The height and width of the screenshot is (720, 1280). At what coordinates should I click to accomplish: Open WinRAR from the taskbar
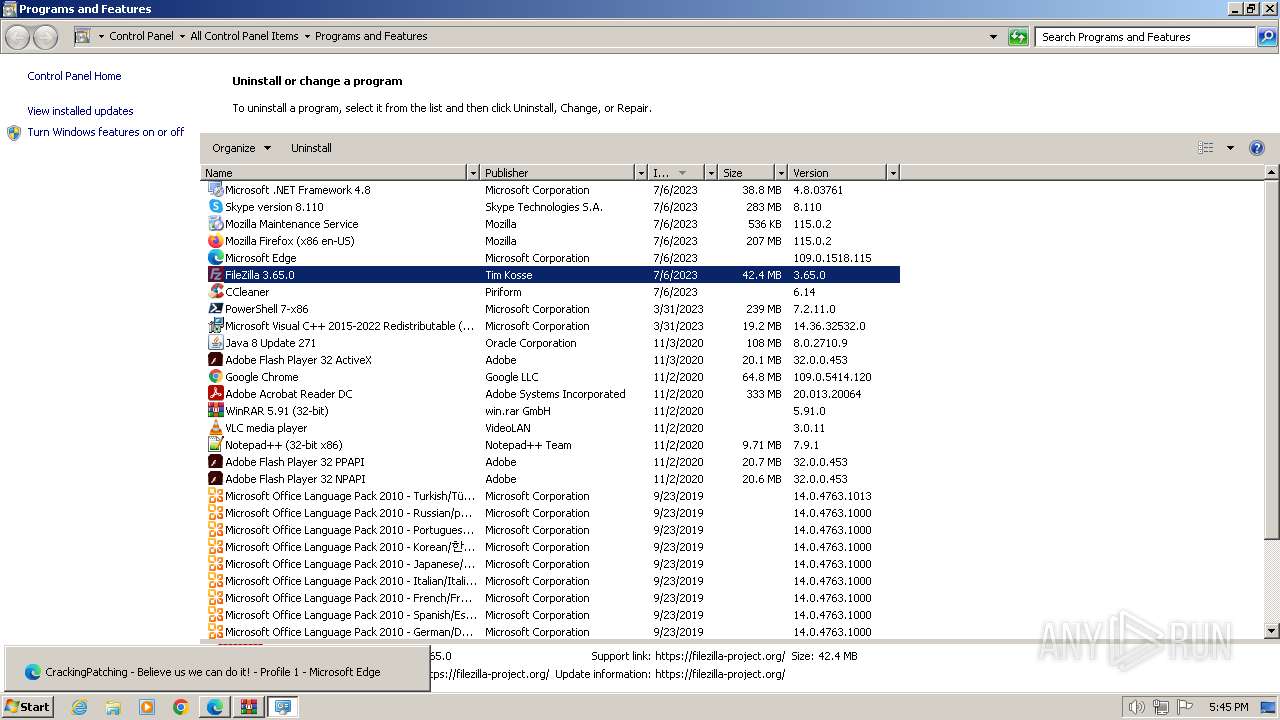249,707
